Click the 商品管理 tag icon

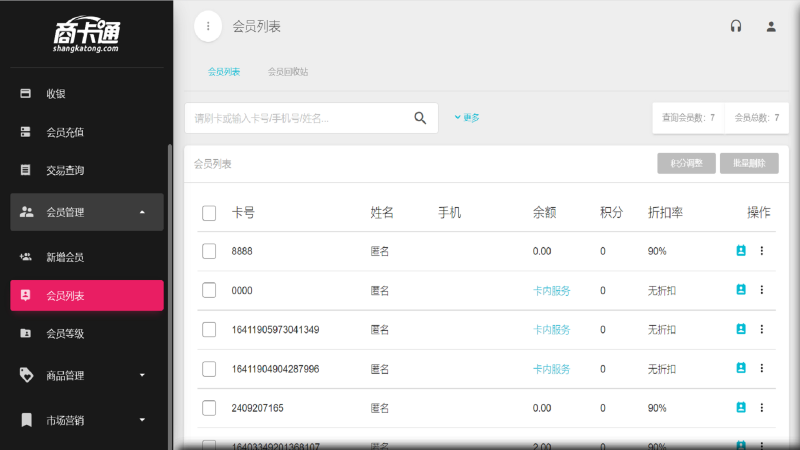pos(26,375)
